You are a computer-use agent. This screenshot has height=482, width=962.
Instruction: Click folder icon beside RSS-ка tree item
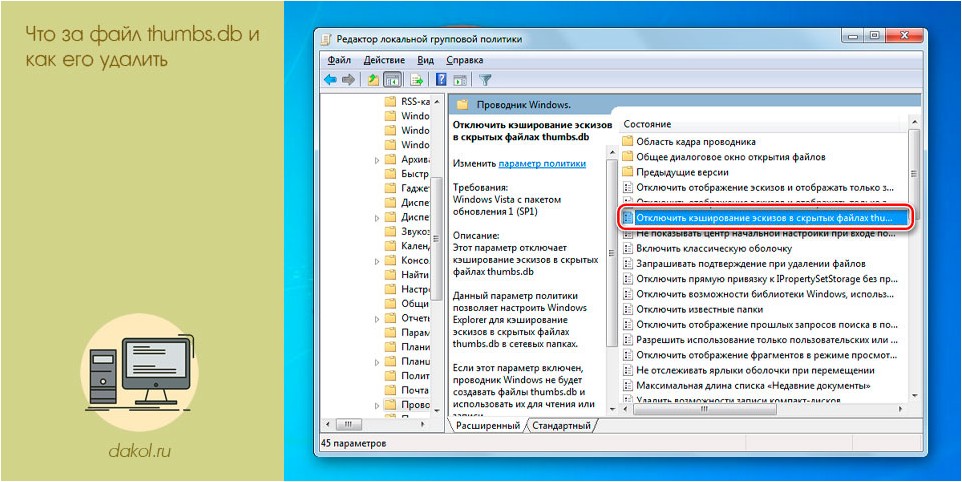(x=390, y=101)
